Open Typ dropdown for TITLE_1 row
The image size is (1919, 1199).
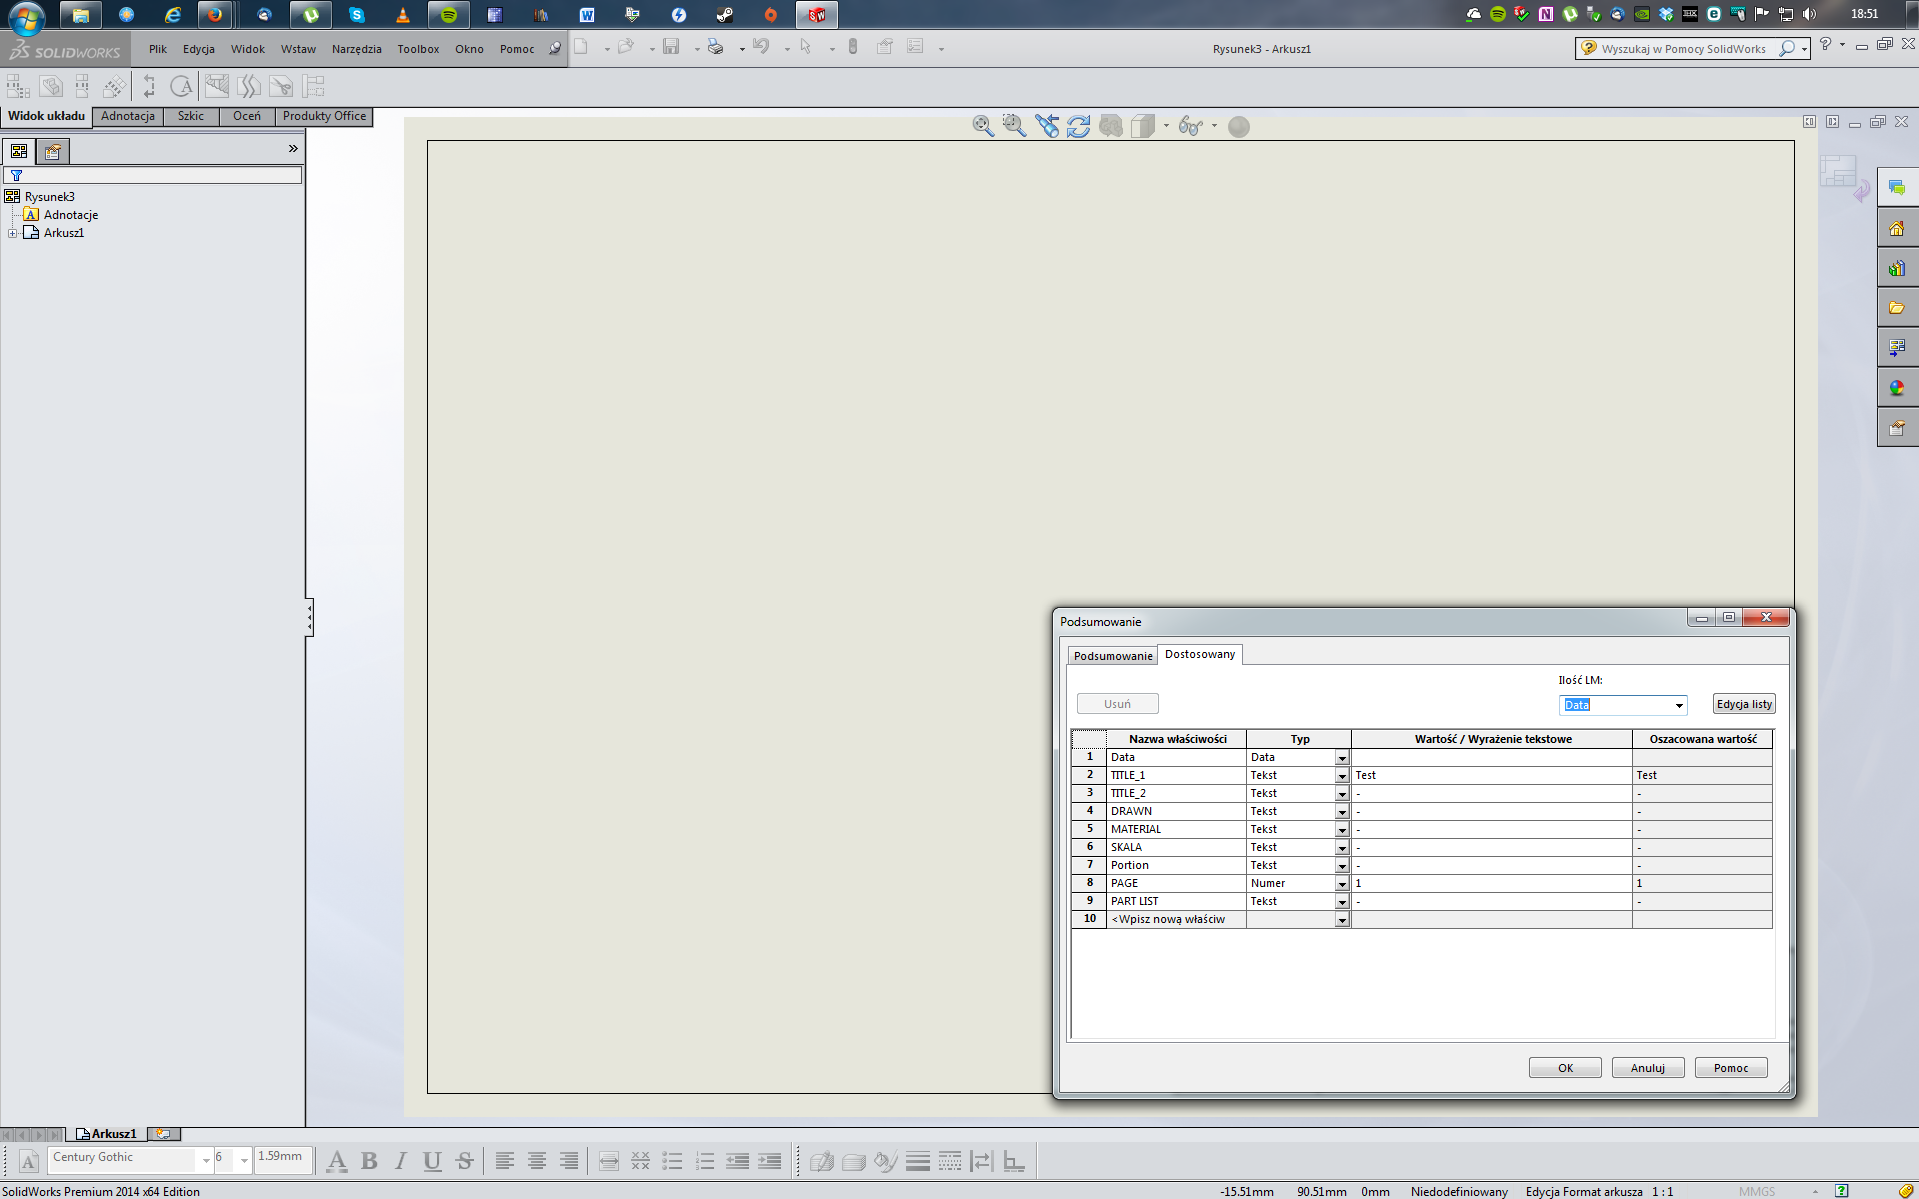point(1342,776)
